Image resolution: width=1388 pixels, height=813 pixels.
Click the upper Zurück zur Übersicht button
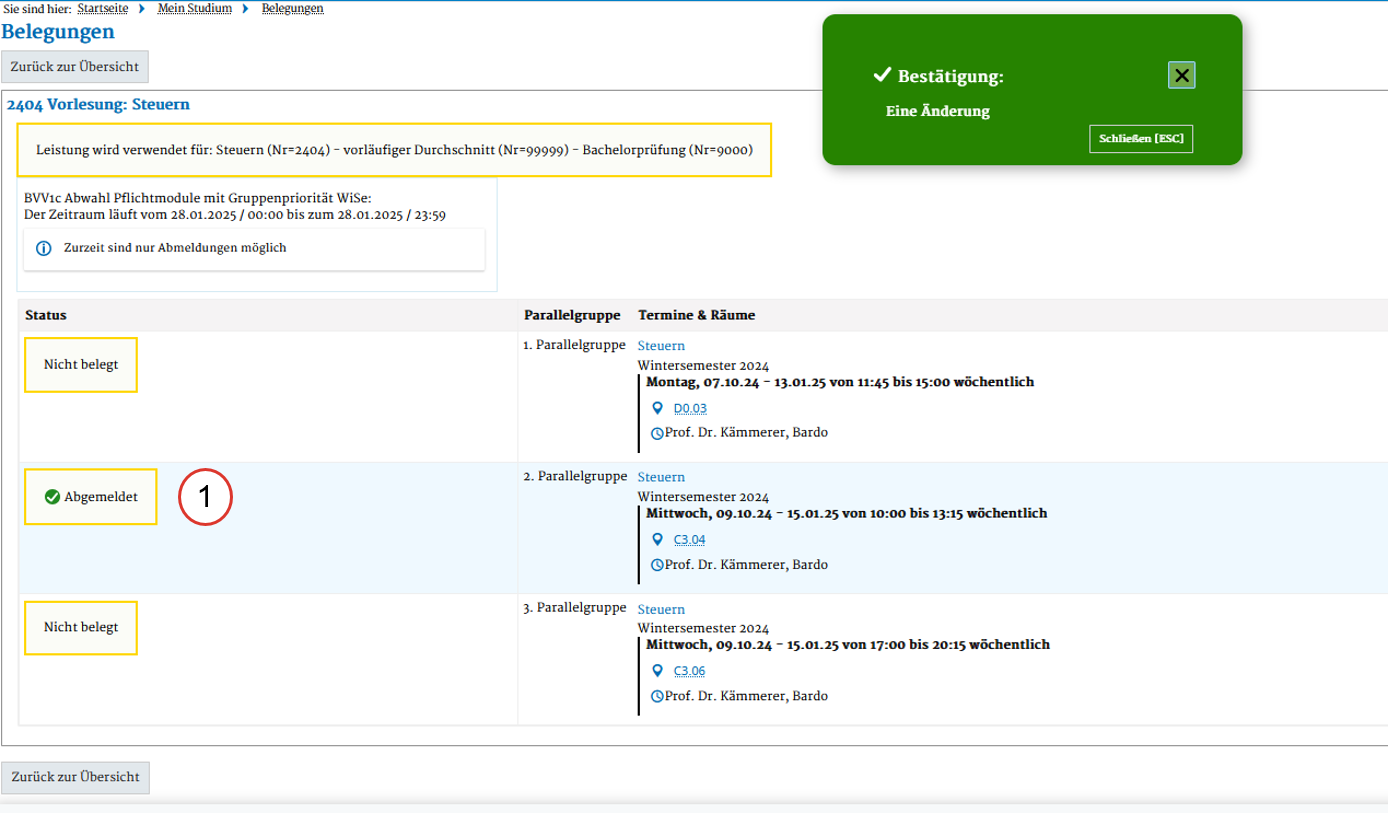click(x=76, y=67)
